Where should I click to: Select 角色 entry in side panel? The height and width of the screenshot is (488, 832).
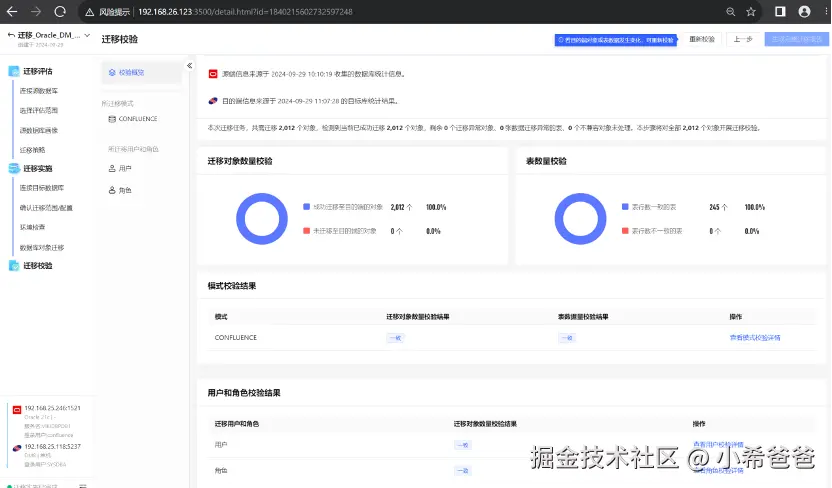point(125,190)
